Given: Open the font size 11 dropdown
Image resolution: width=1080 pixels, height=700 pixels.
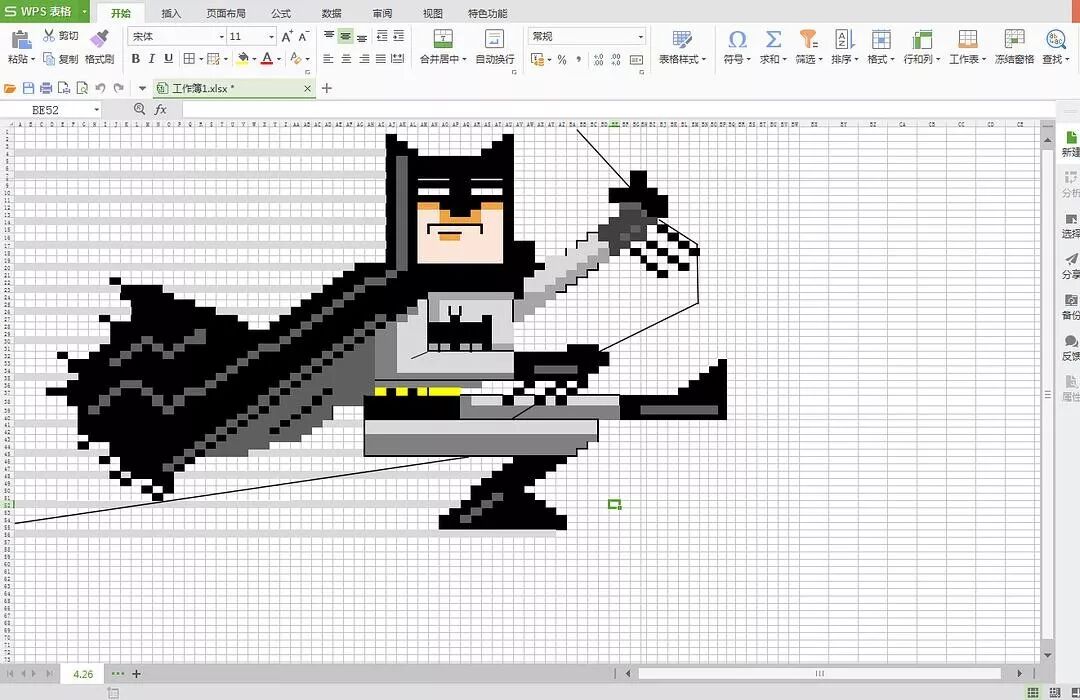Looking at the screenshot, I should click(x=271, y=37).
